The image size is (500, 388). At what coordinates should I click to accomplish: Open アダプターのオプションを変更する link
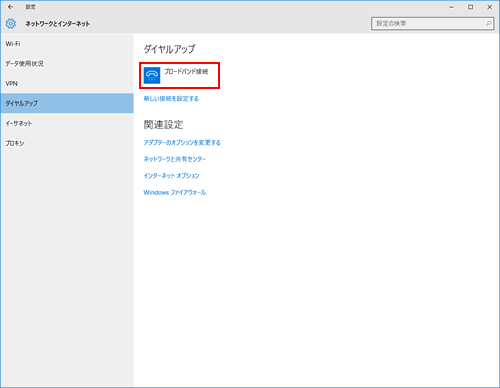point(182,143)
